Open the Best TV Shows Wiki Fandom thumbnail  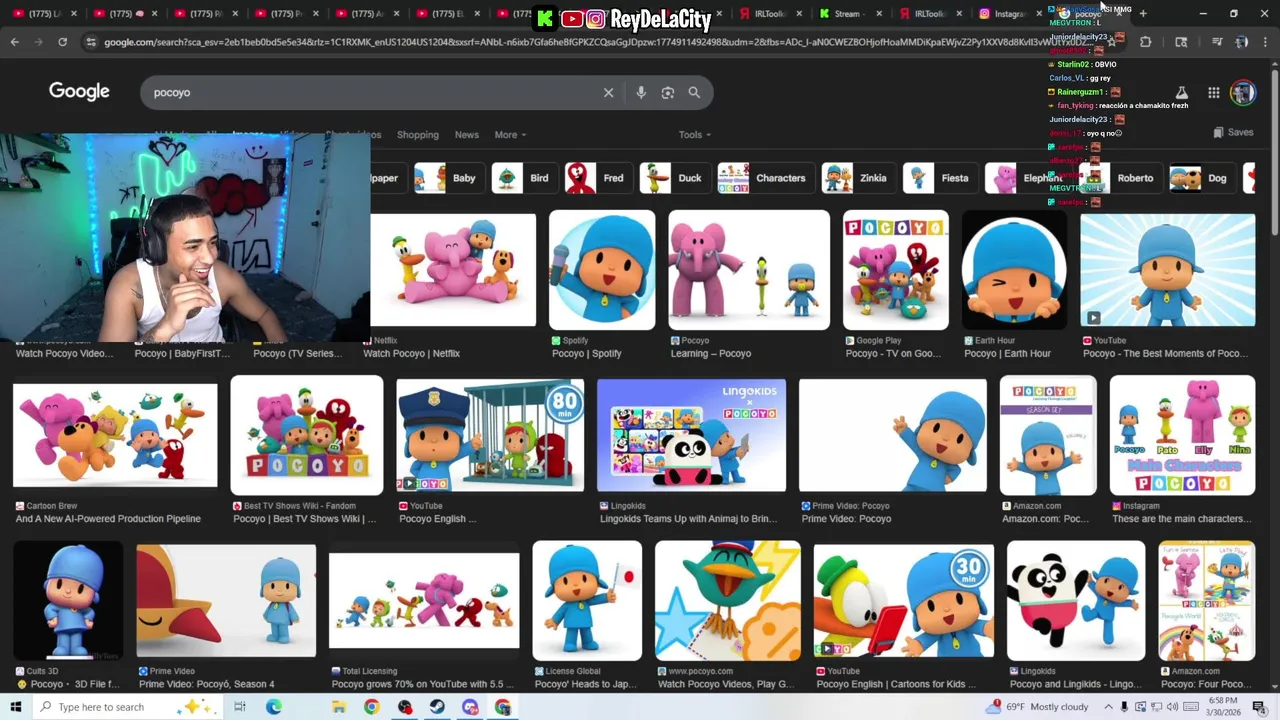point(307,435)
